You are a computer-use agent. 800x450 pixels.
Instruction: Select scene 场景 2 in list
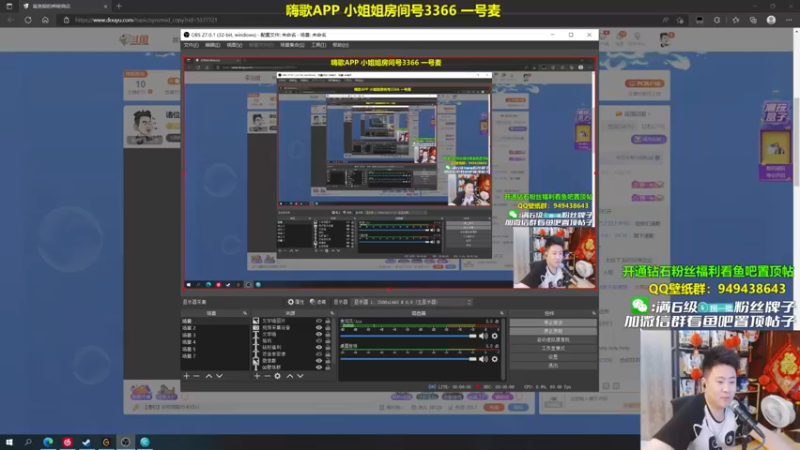[215, 328]
